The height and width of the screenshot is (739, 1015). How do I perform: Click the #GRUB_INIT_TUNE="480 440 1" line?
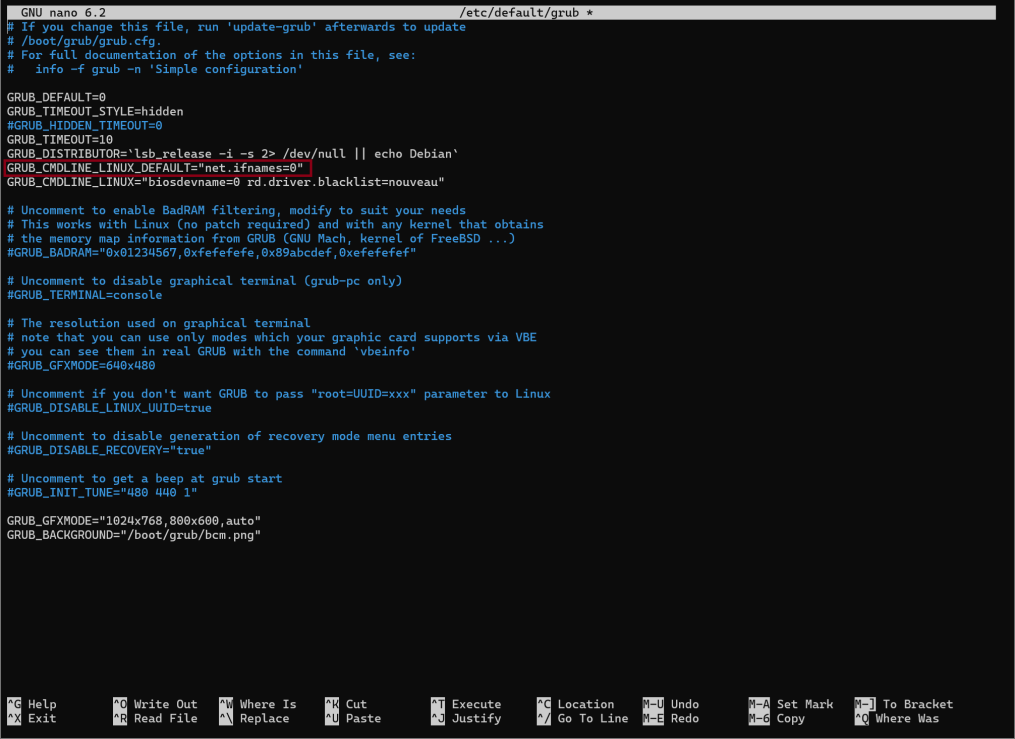pyautogui.click(x=102, y=492)
